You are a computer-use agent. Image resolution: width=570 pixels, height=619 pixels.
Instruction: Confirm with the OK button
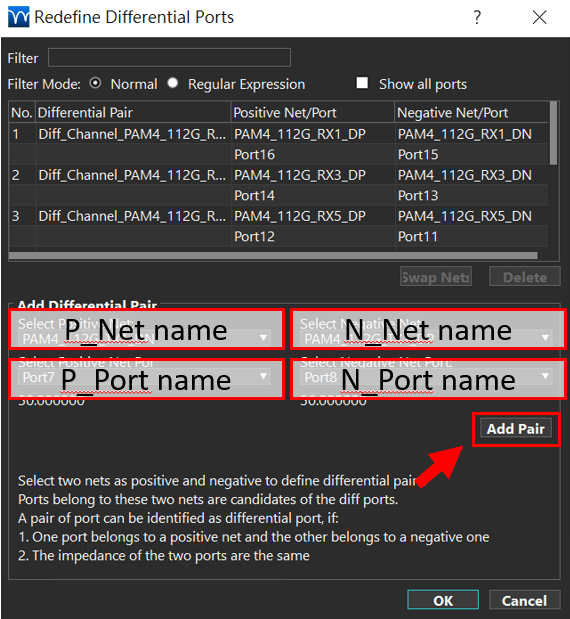tap(443, 600)
